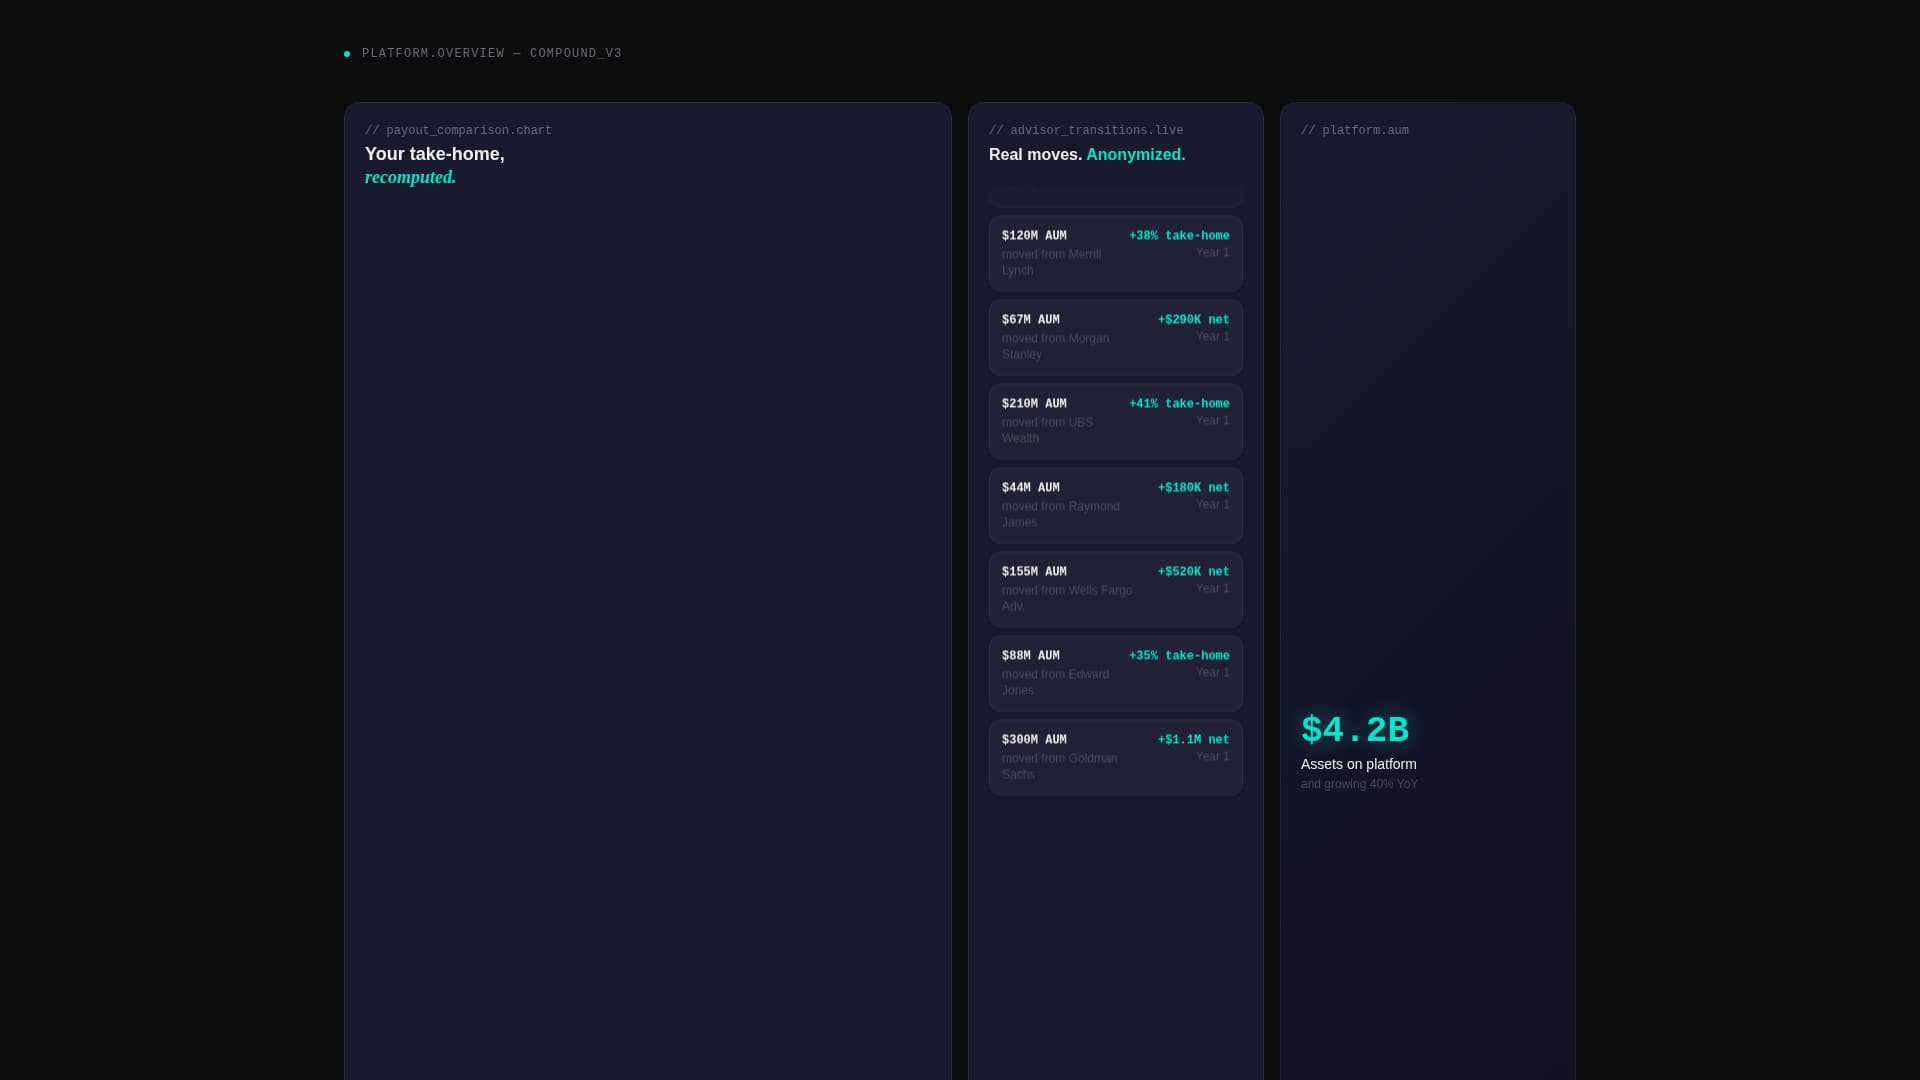Open the $210M AUM card
1920x1080 pixels.
pyautogui.click(x=1116, y=422)
